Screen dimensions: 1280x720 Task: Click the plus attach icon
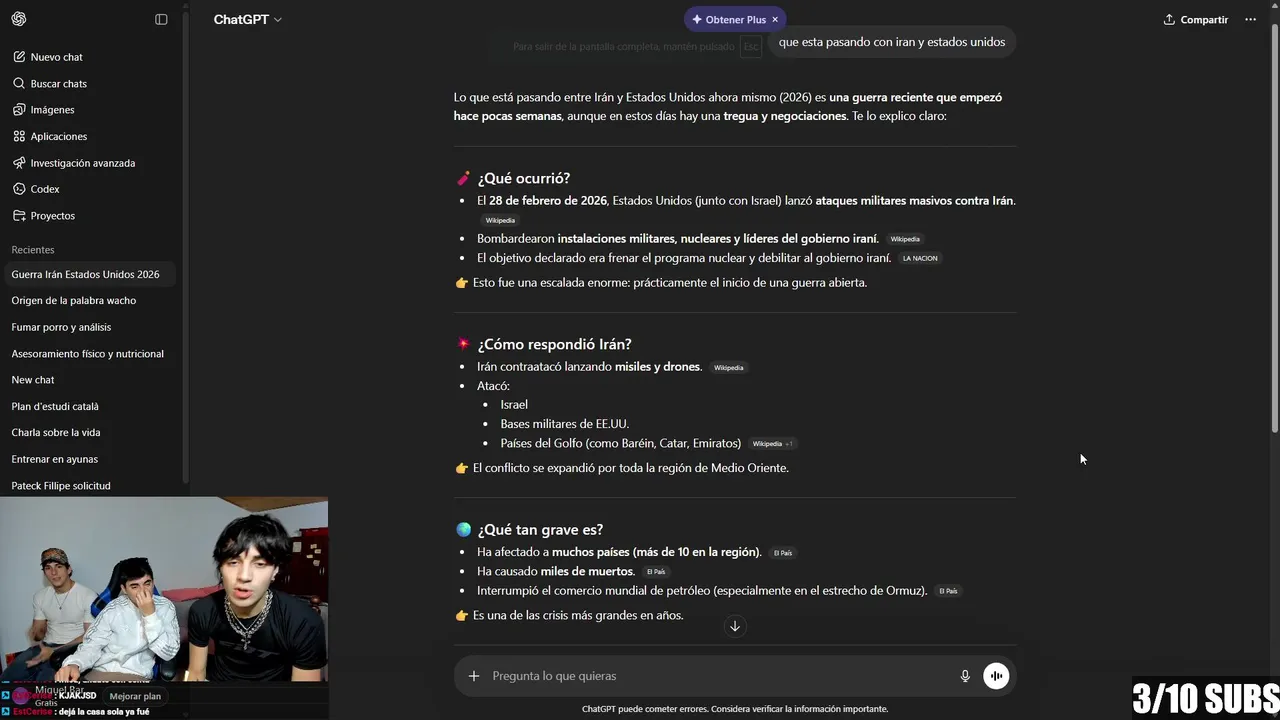point(474,676)
